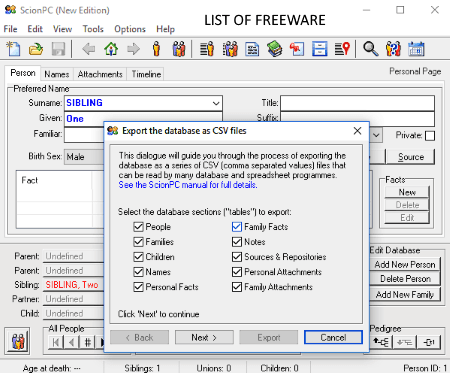Expand the Surname dropdown list
The width and height of the screenshot is (450, 373).
tap(216, 103)
